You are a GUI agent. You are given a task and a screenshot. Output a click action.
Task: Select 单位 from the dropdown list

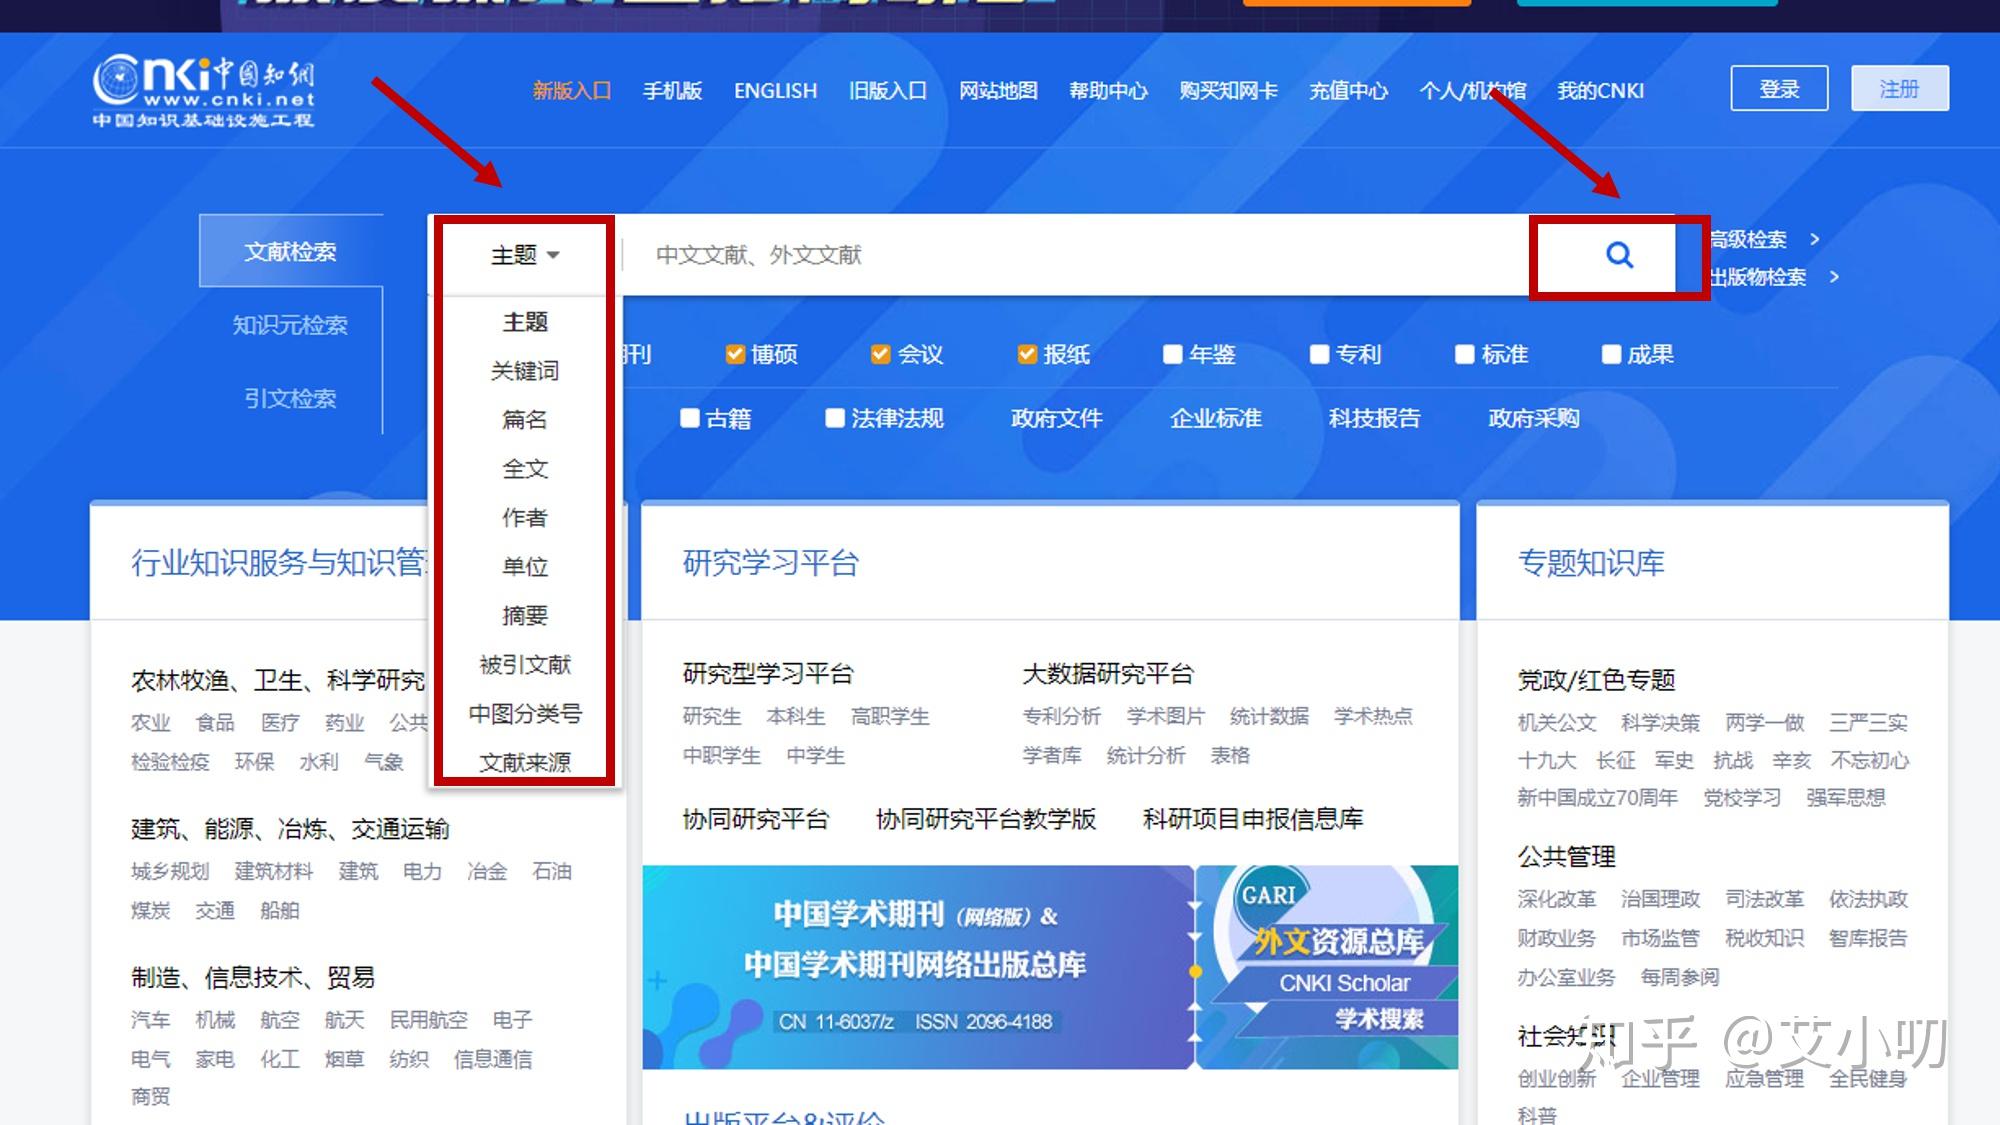[x=525, y=567]
